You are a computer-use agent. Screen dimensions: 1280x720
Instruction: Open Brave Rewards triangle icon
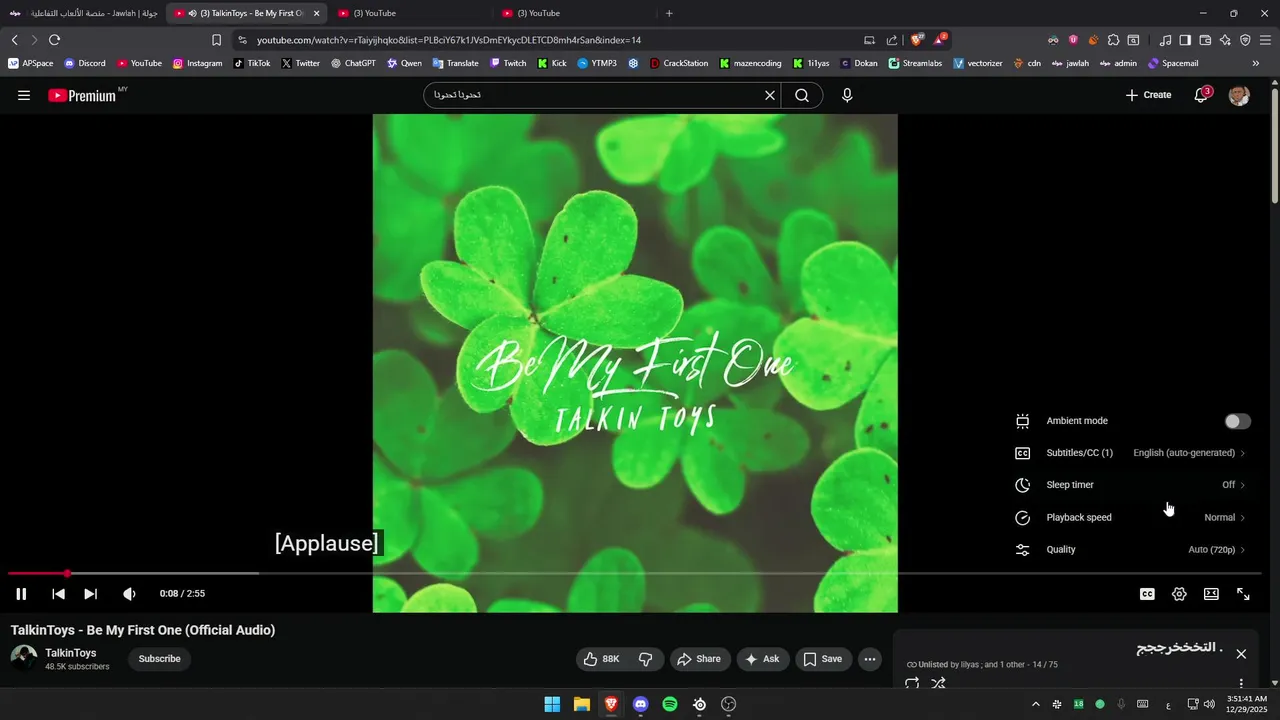pos(938,40)
